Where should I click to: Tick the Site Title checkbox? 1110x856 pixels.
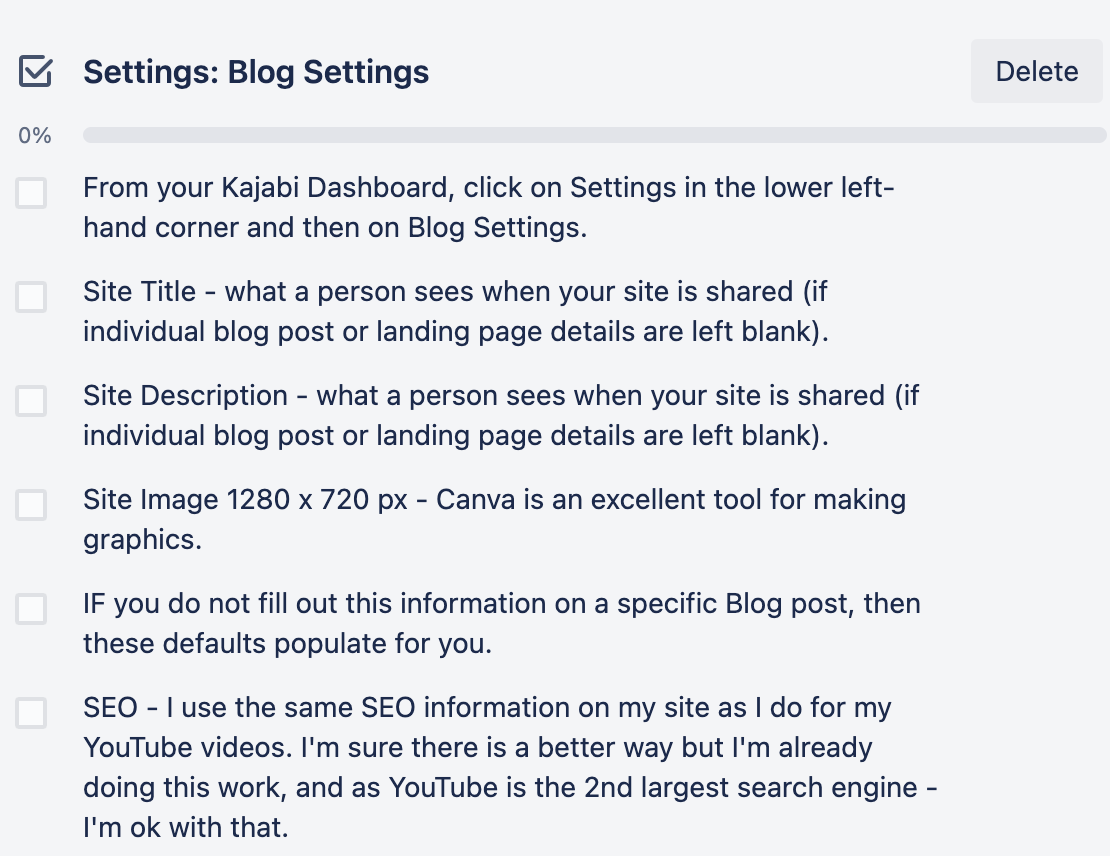[x=31, y=297]
